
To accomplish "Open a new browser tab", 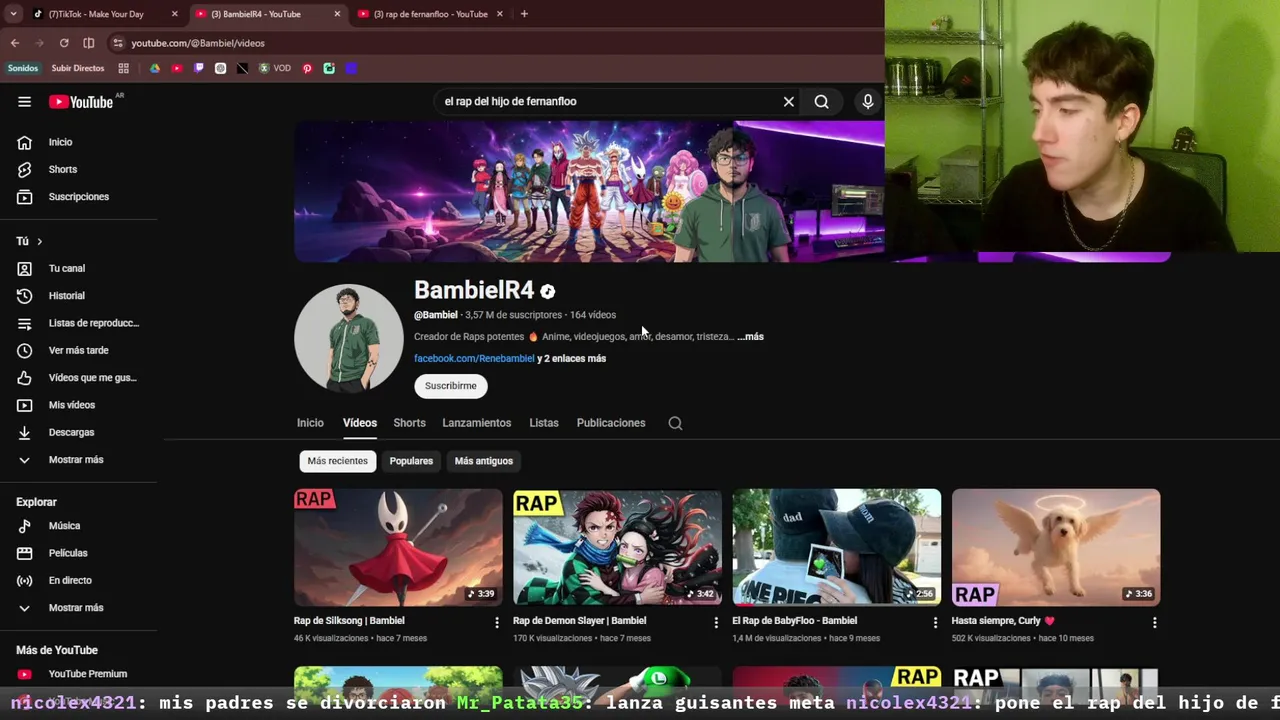I will [524, 14].
